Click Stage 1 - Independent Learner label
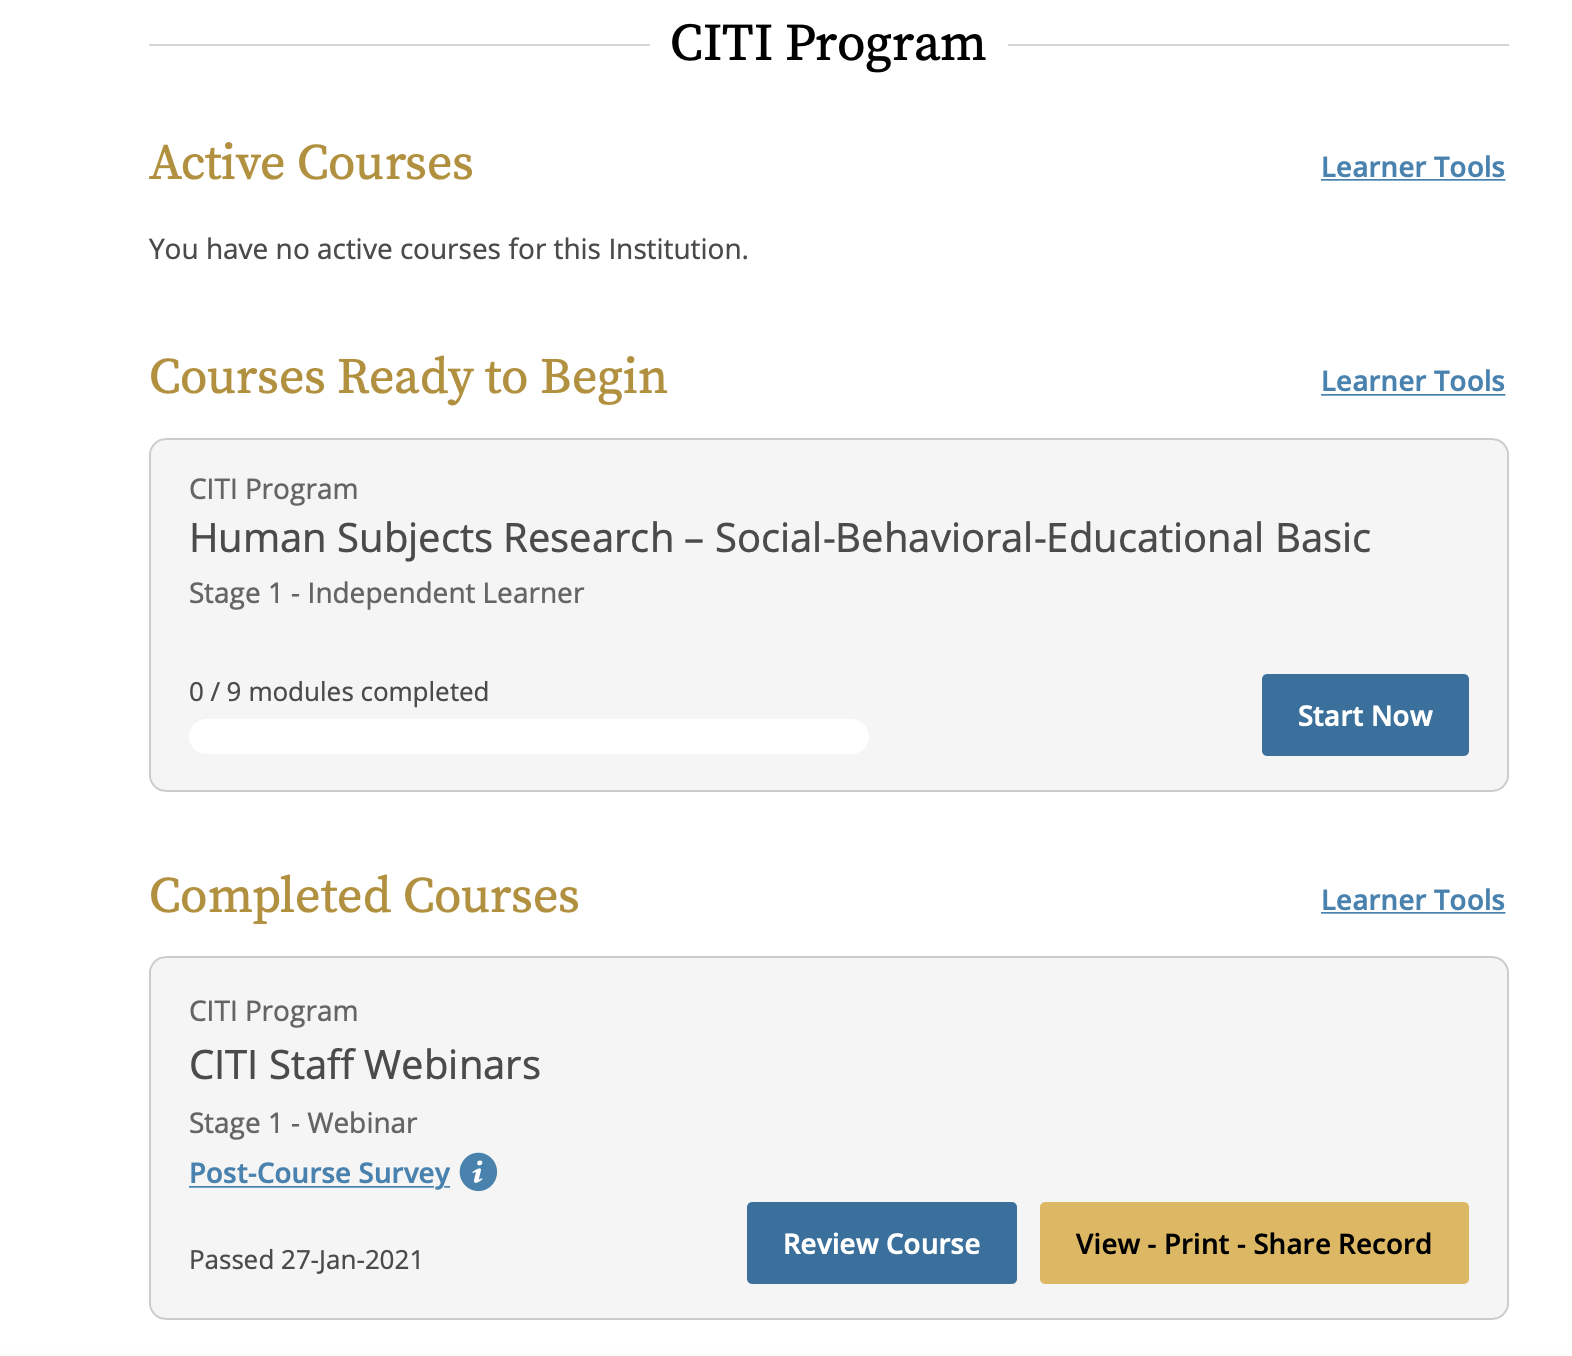The width and height of the screenshot is (1572, 1356). click(x=386, y=592)
